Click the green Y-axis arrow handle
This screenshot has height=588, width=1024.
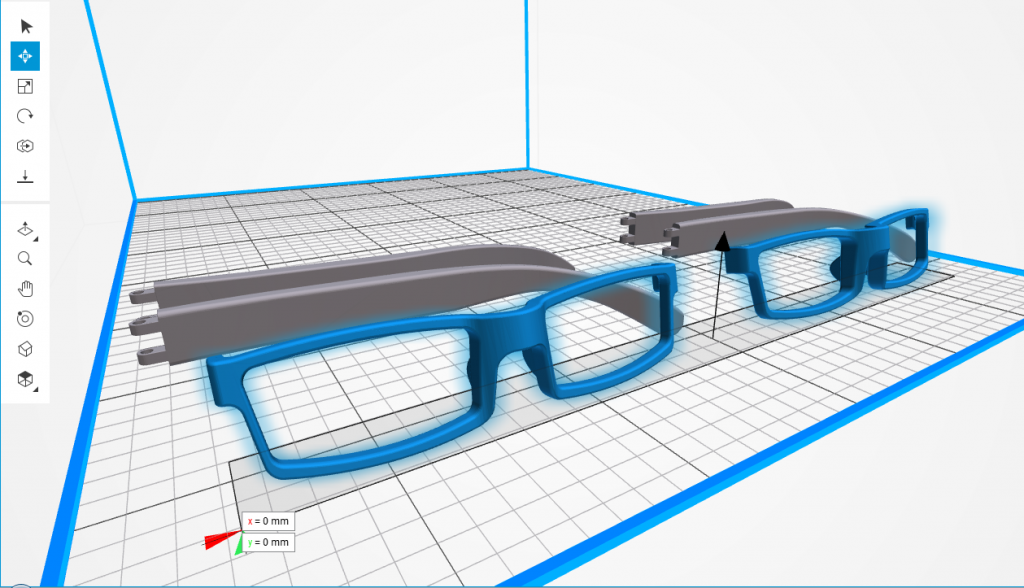point(239,546)
